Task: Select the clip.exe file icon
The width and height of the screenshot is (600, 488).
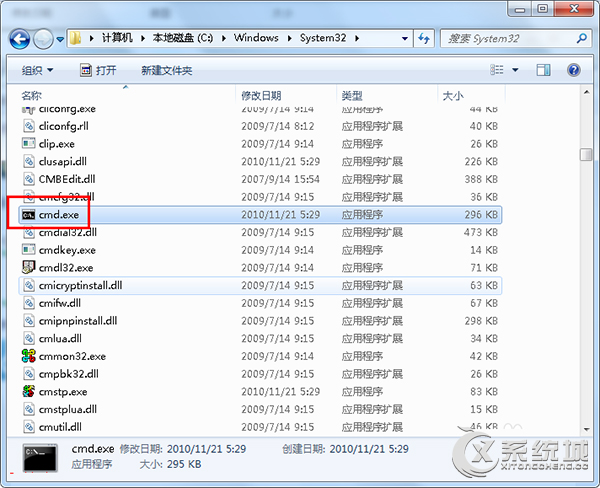Action: click(x=29, y=144)
